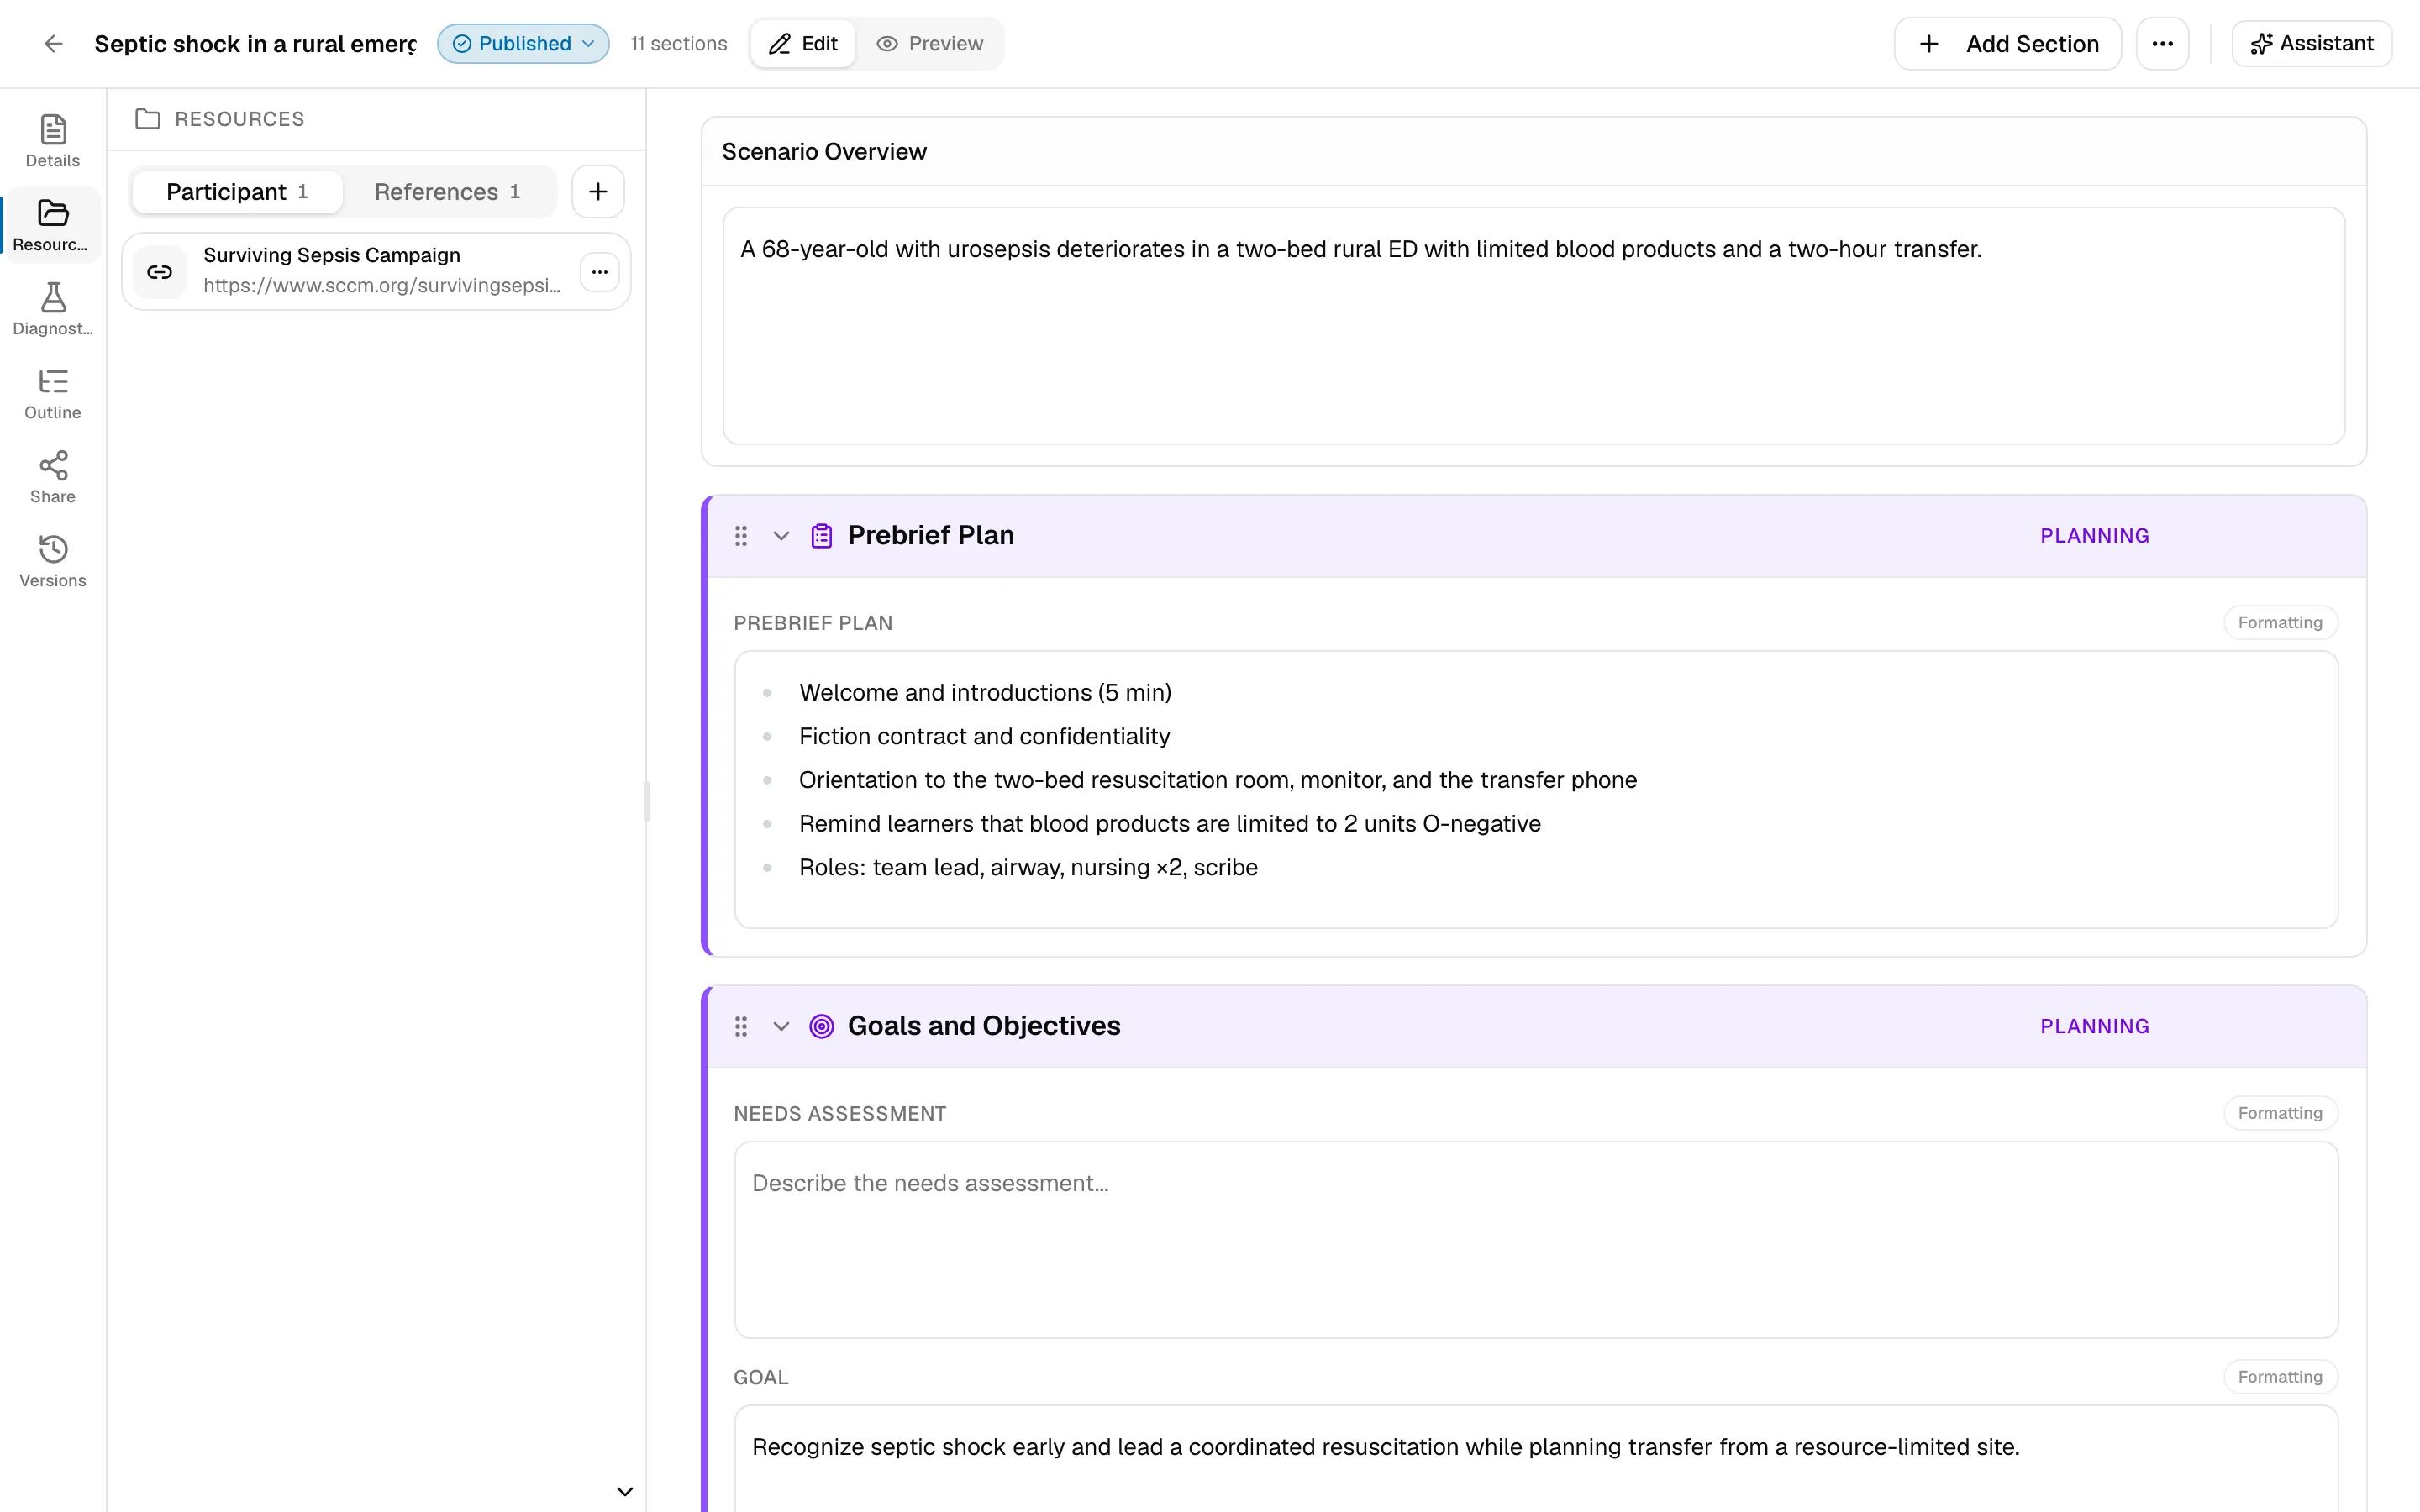Open the Outline sidebar panel
2420x1512 pixels.
(x=53, y=393)
